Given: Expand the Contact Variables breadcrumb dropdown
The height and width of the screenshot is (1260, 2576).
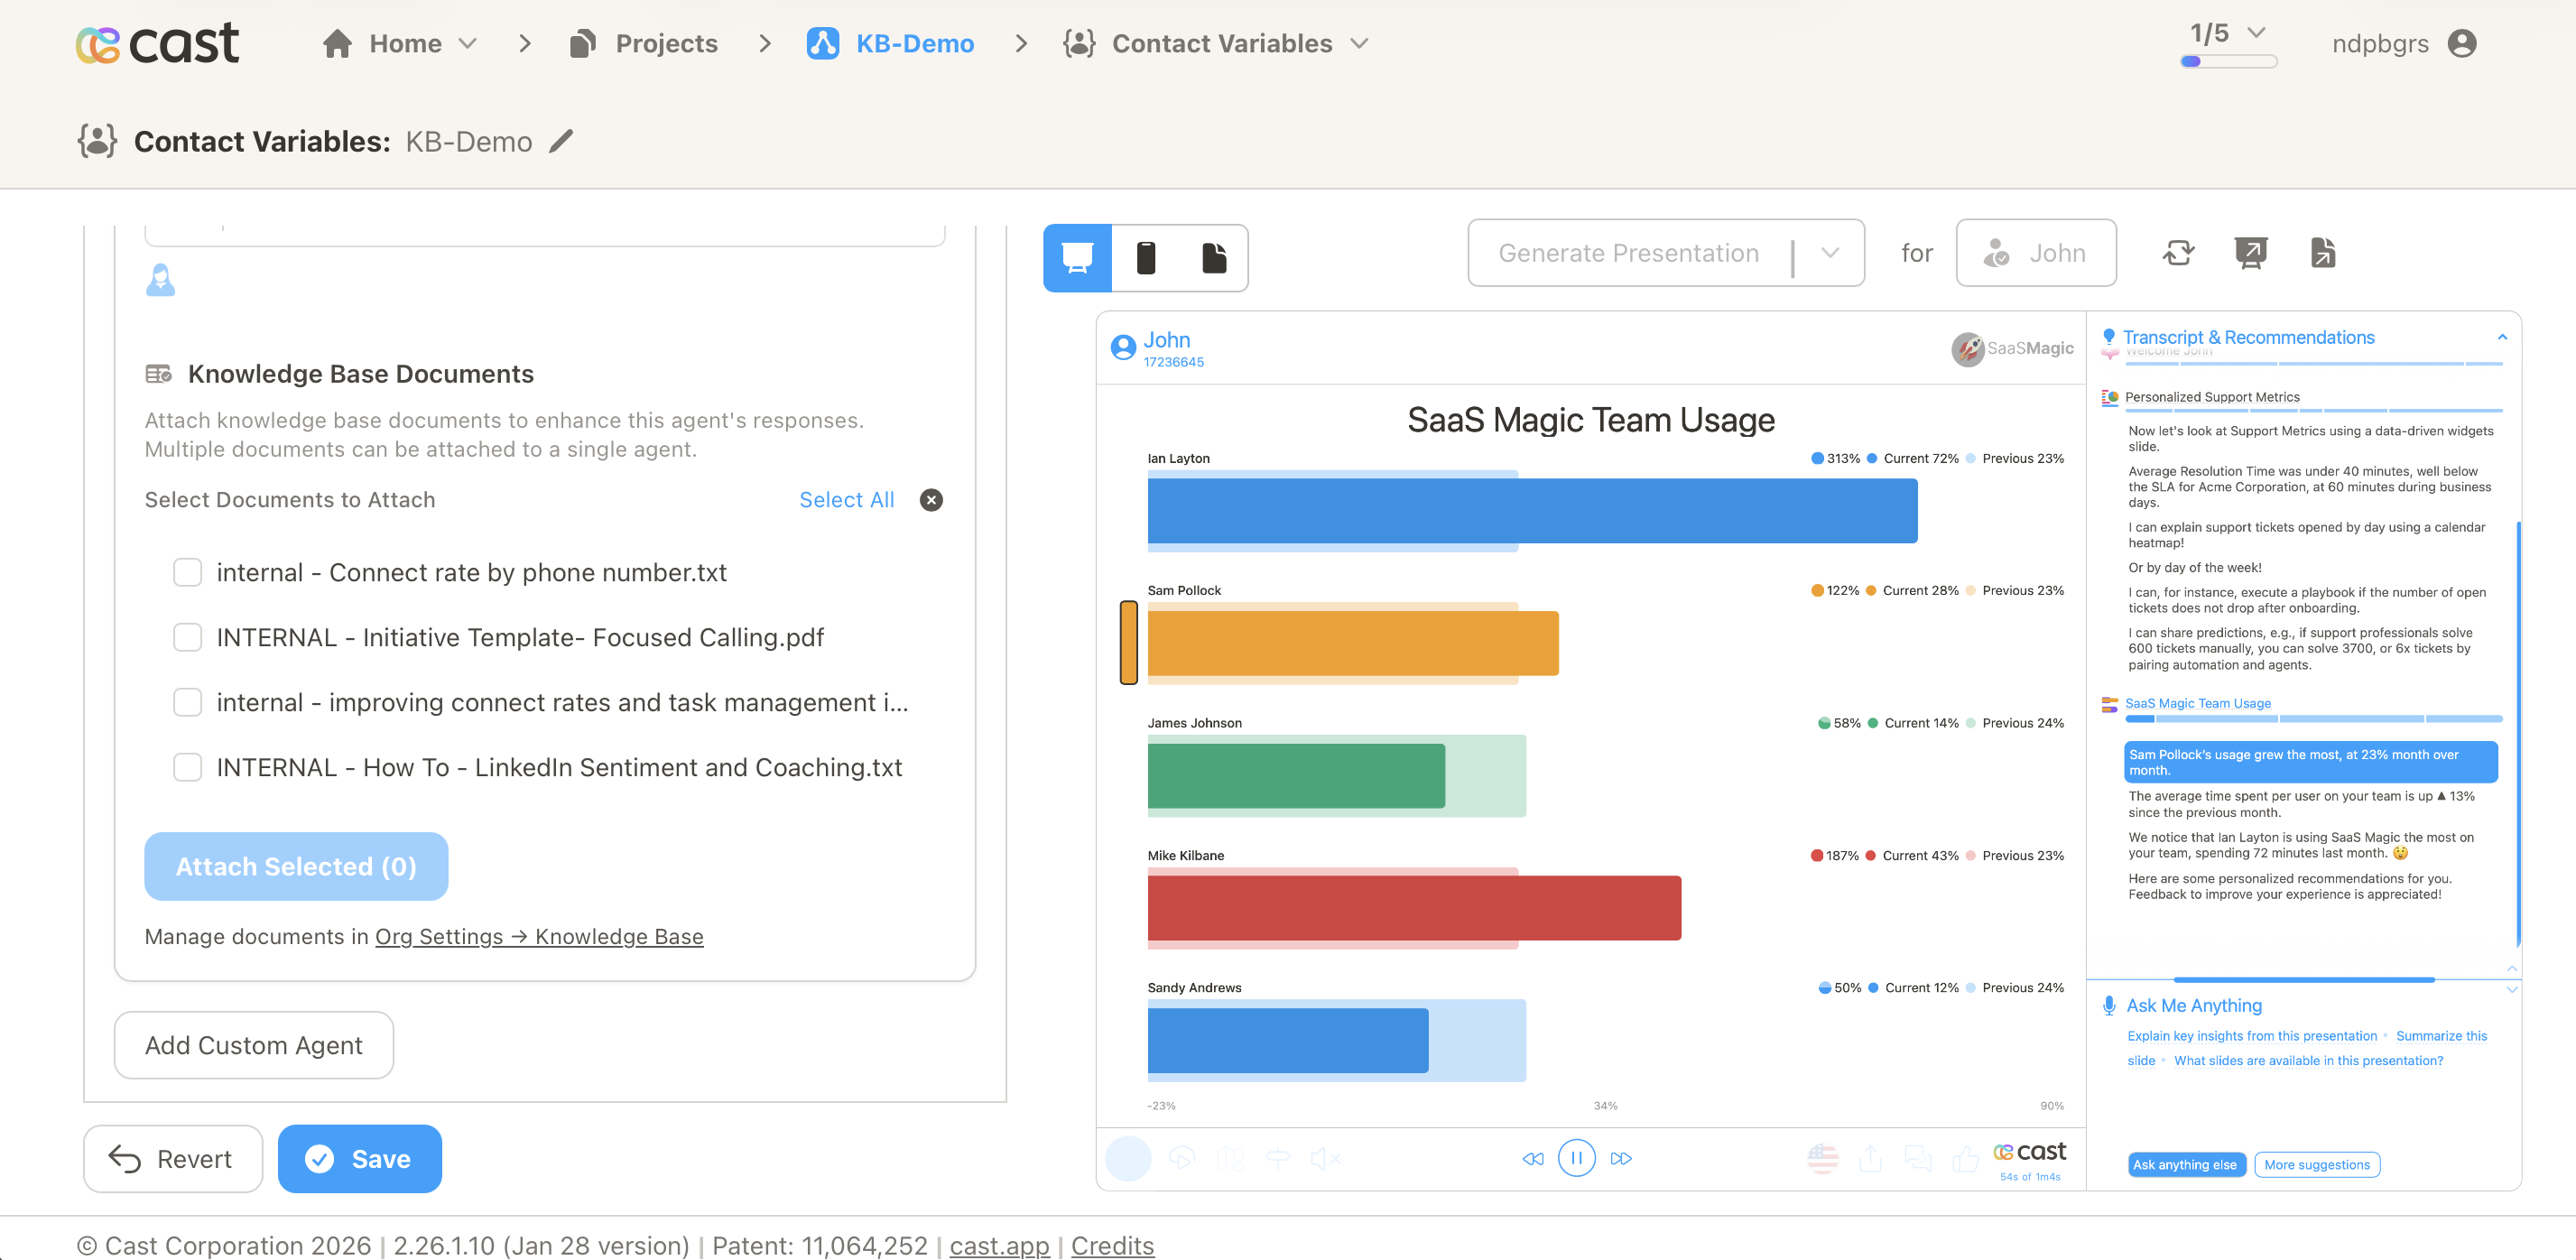Looking at the screenshot, I should point(1359,44).
